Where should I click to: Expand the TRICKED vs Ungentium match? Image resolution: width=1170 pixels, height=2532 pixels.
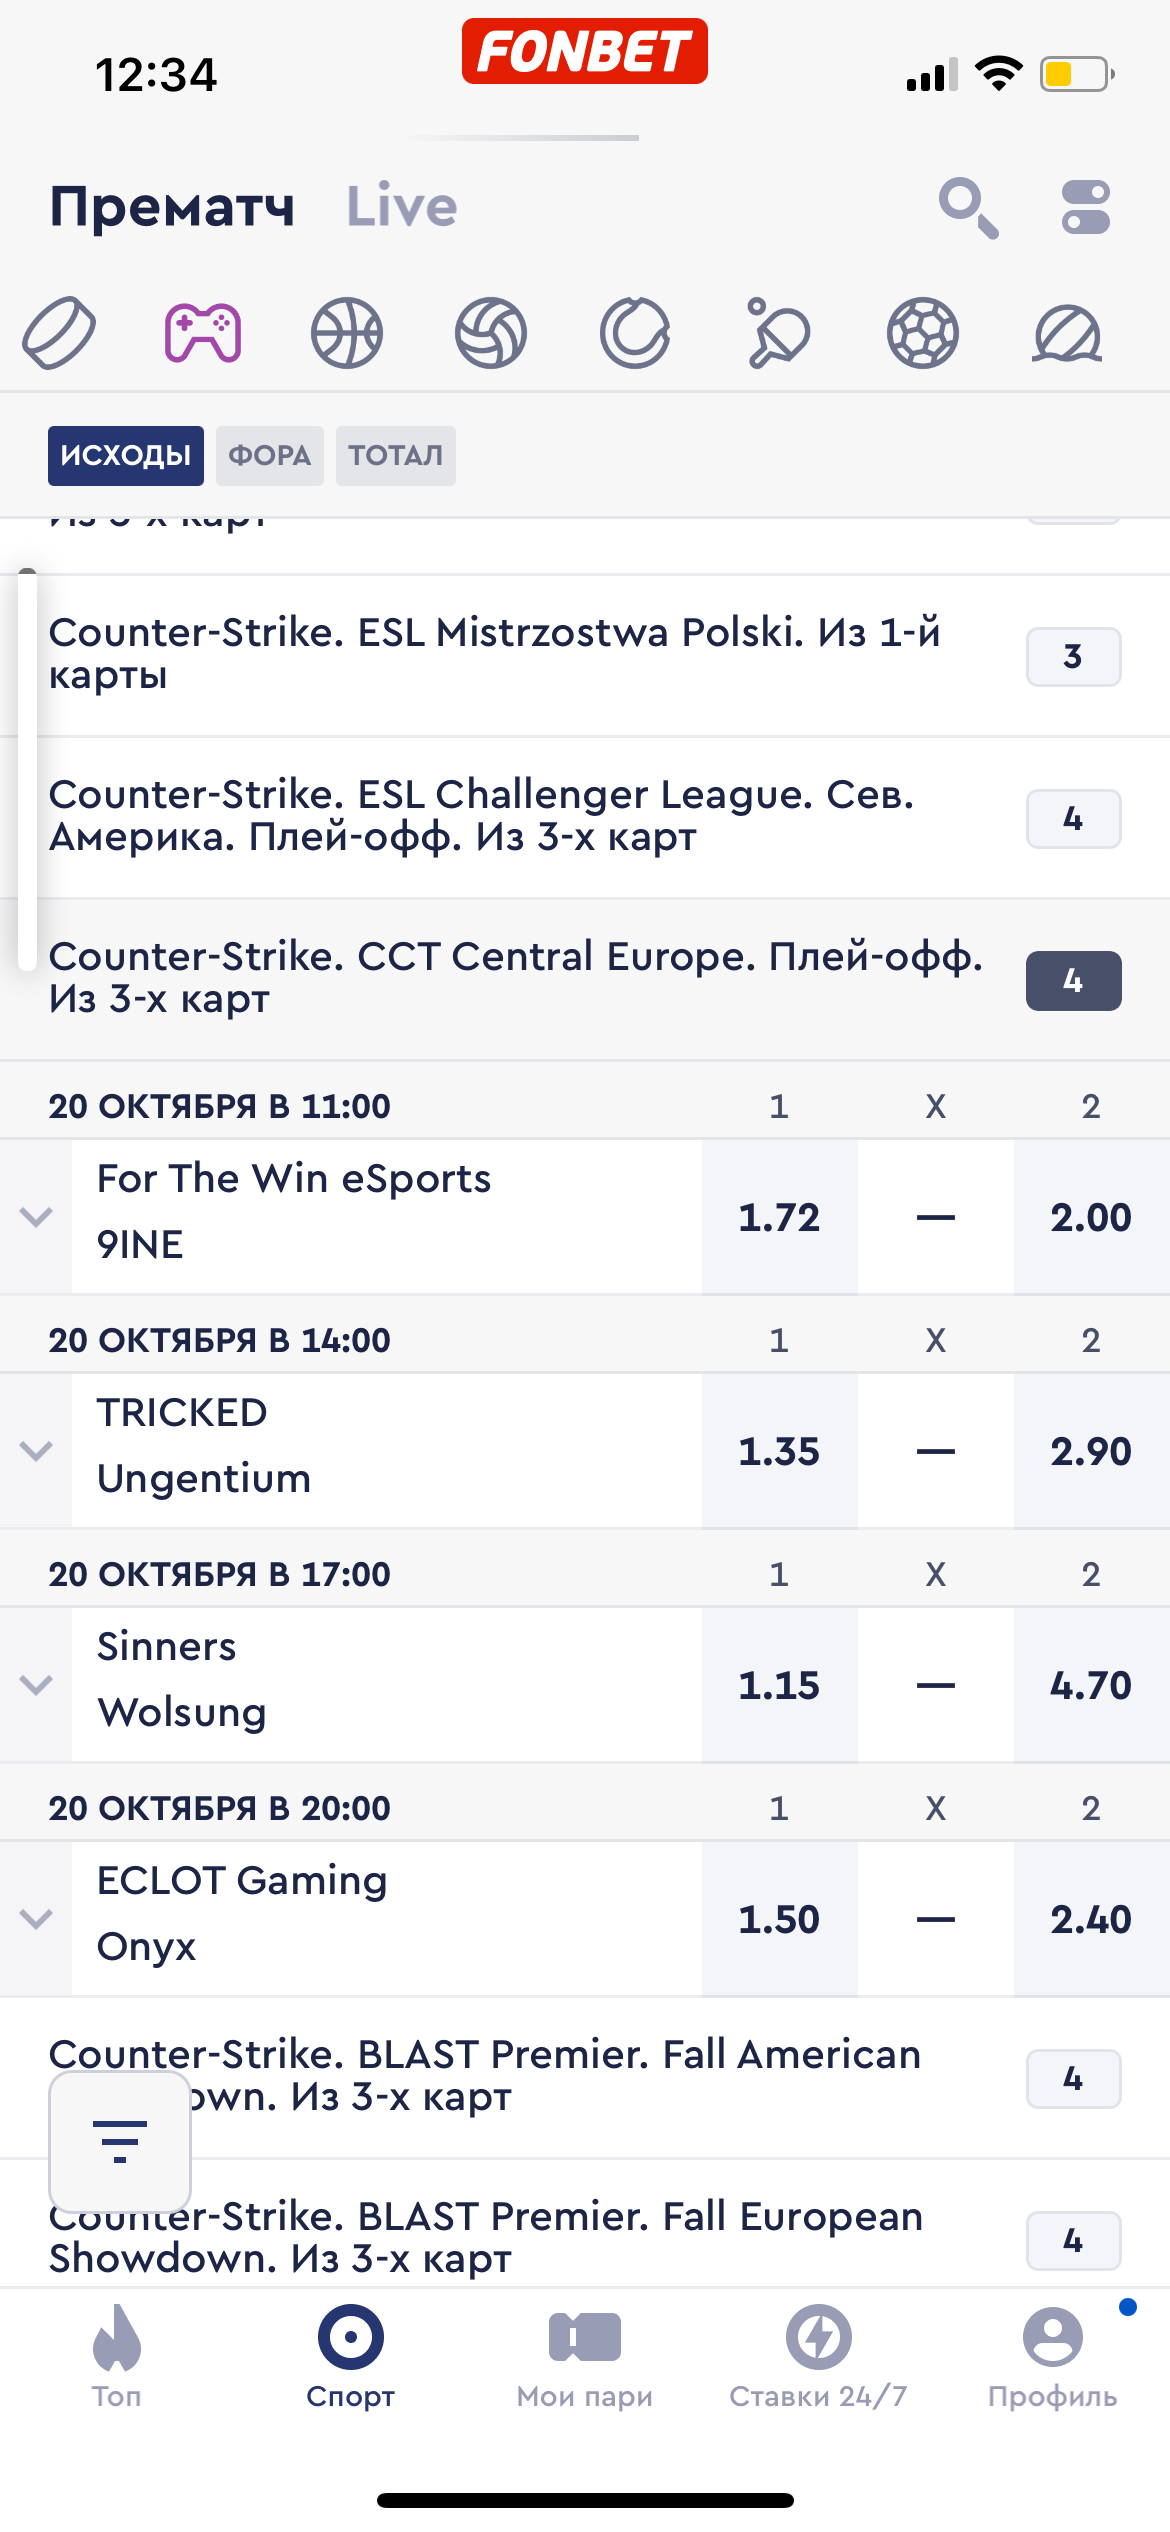36,1451
